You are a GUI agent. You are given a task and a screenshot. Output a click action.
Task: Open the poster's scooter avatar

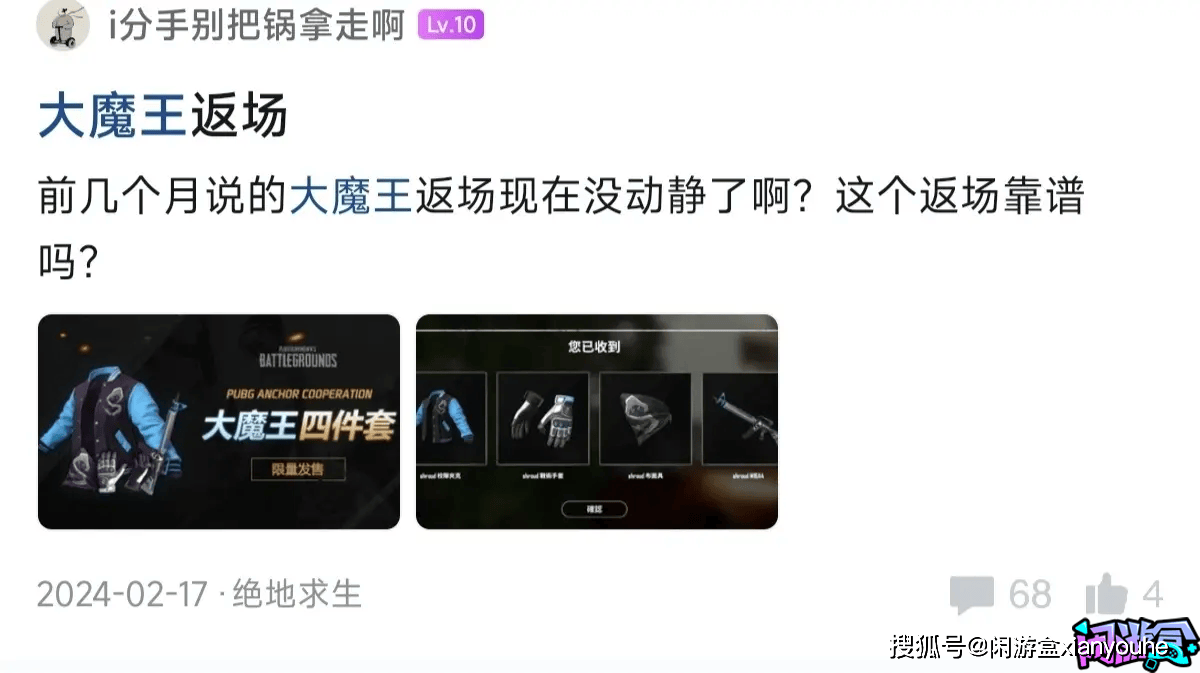63,24
